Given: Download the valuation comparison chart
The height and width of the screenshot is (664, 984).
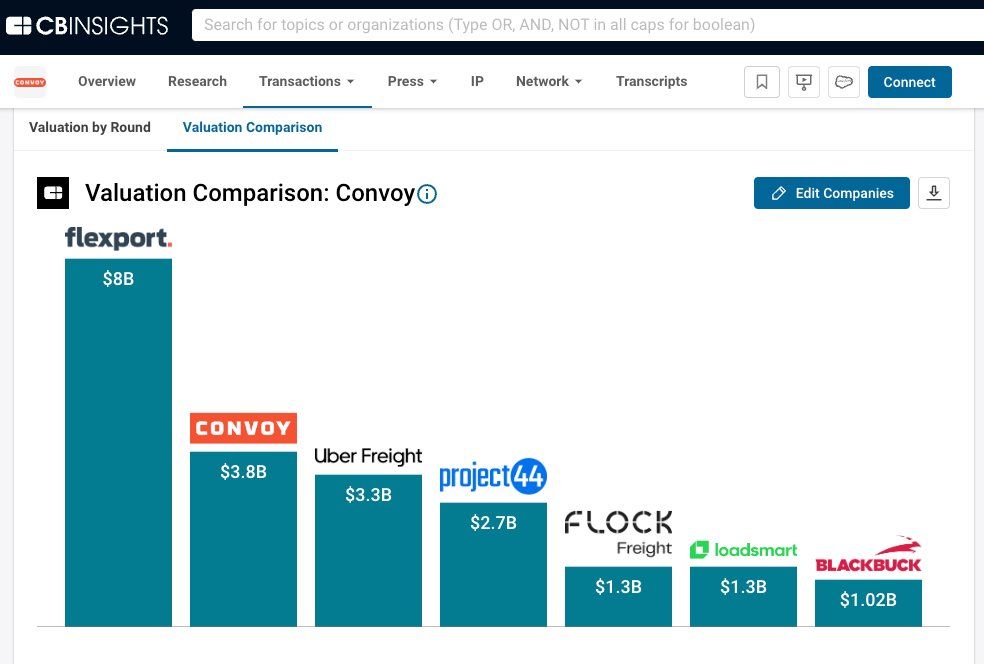Looking at the screenshot, I should [934, 193].
